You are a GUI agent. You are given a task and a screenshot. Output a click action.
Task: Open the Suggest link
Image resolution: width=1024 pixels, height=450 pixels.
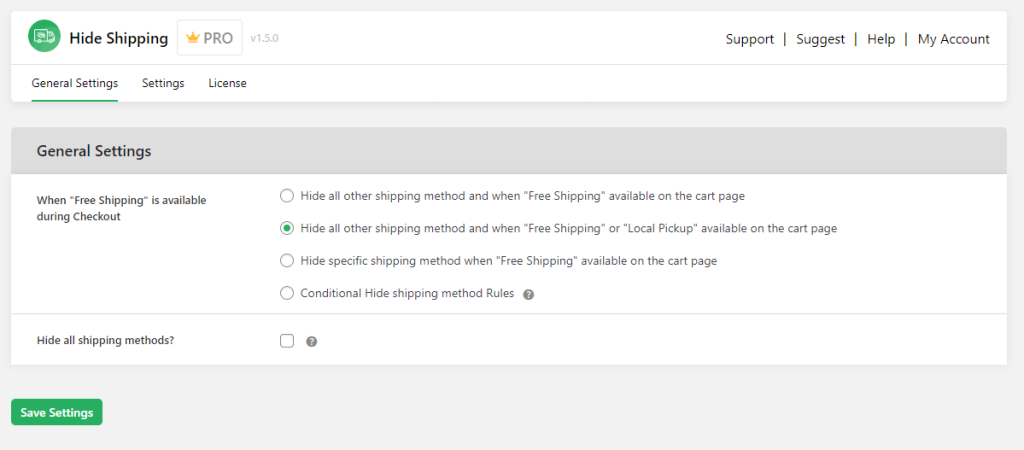pos(820,39)
